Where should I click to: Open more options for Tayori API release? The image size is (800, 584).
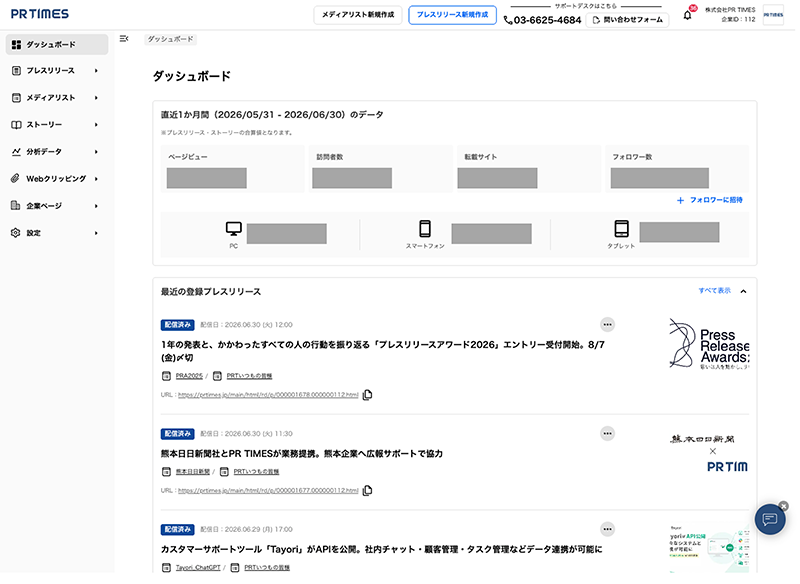pos(607,529)
